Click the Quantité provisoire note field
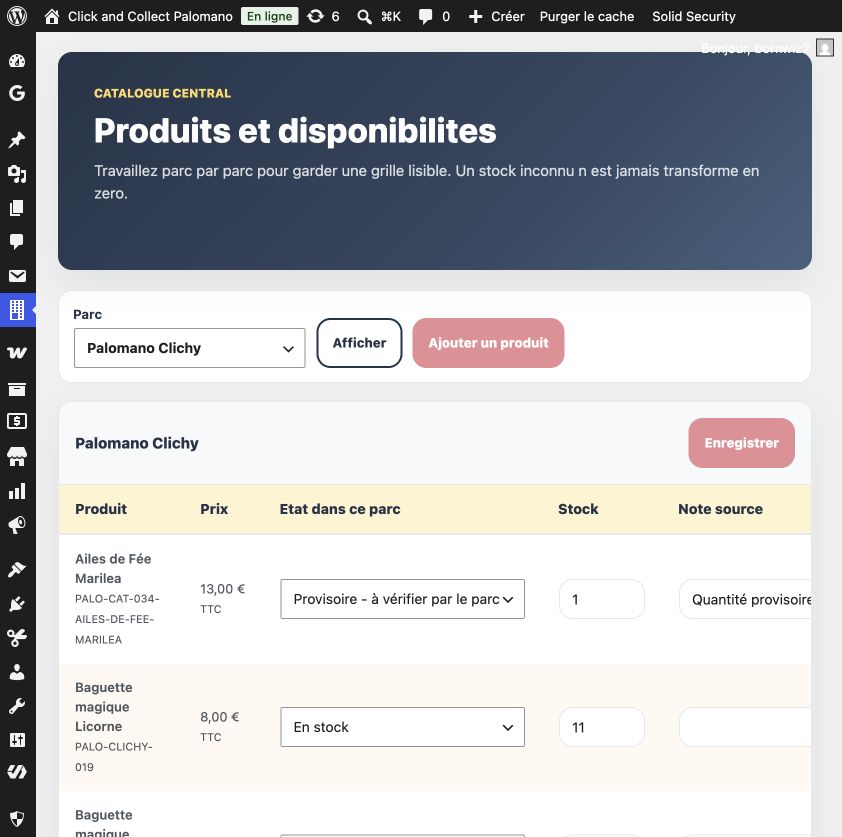This screenshot has width=842, height=837. click(745, 599)
